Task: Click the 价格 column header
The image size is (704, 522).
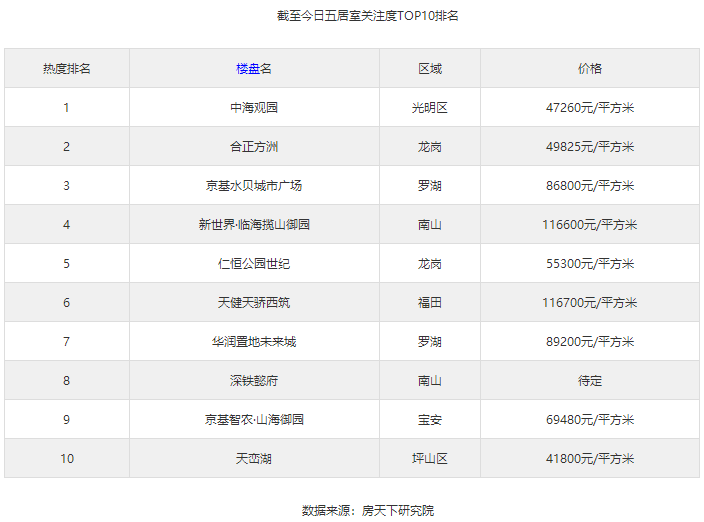Action: [589, 68]
